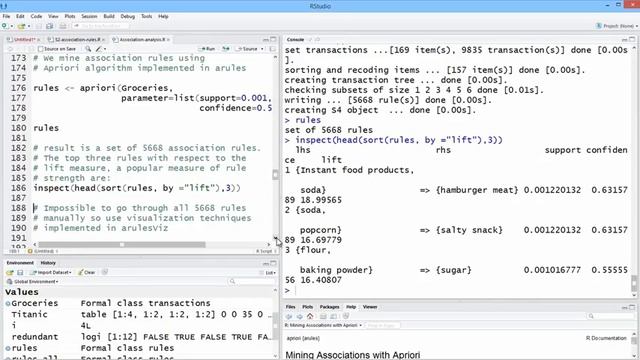Image resolution: width=640 pixels, height=360 pixels.
Task: Click the Code Tools wand icon in editor
Action: click(99, 49)
